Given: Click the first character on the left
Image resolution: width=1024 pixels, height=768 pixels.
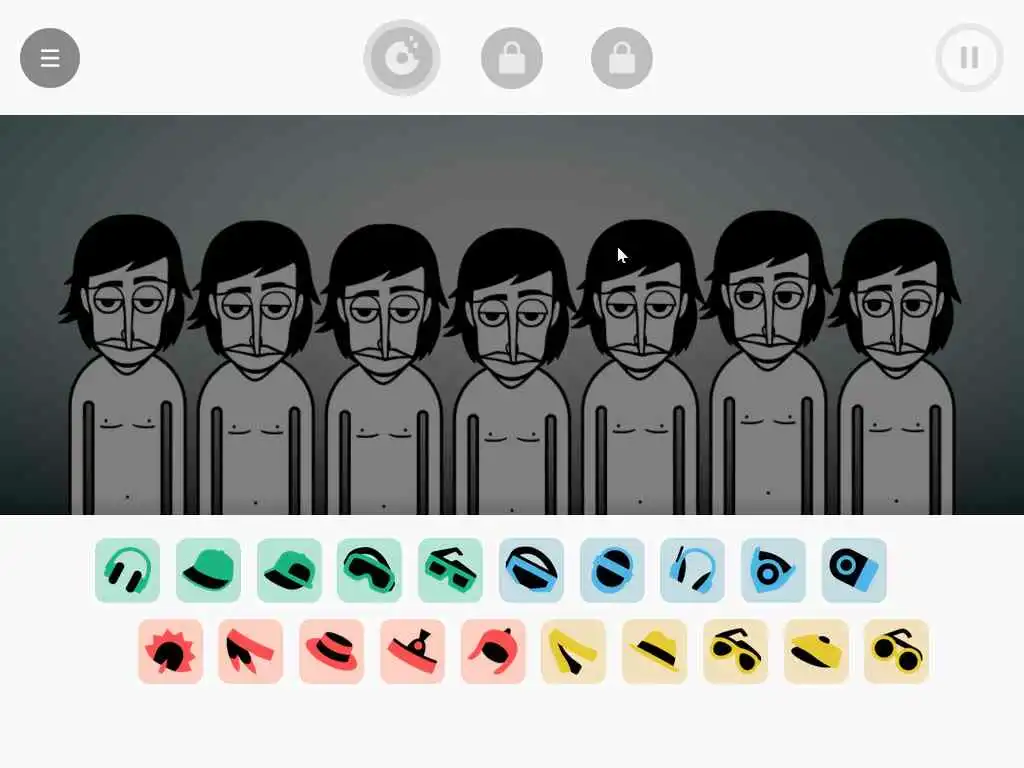Looking at the screenshot, I should tap(127, 366).
